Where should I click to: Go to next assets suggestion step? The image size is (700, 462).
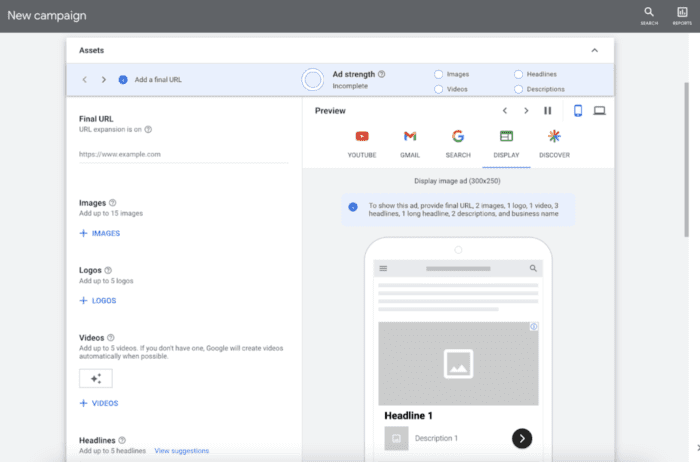102,80
